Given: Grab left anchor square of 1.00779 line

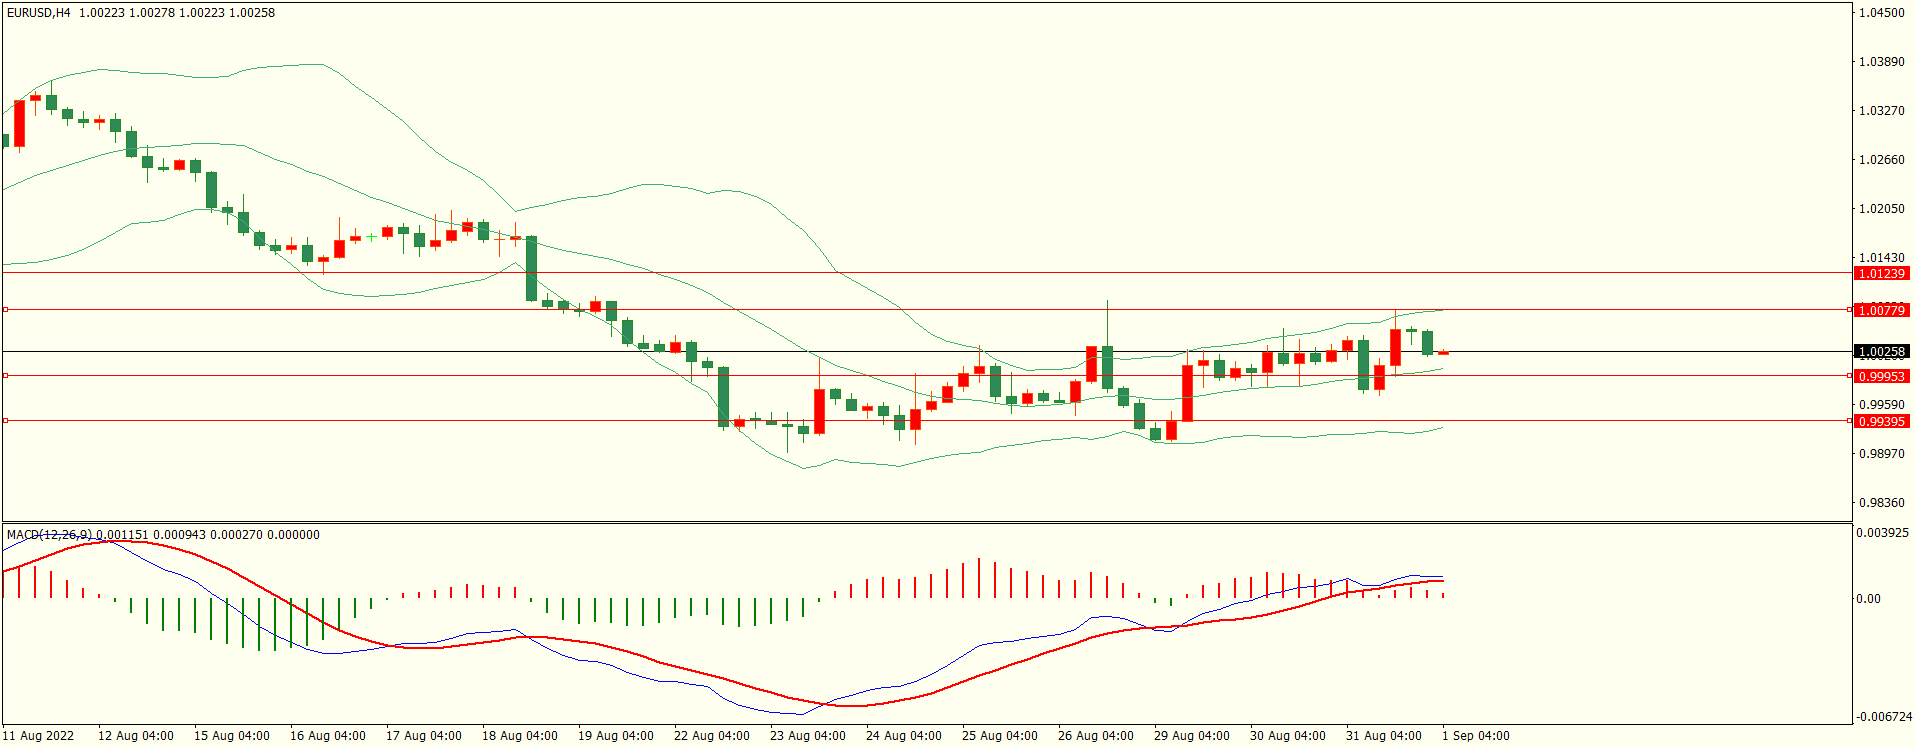Looking at the screenshot, I should tap(5, 310).
